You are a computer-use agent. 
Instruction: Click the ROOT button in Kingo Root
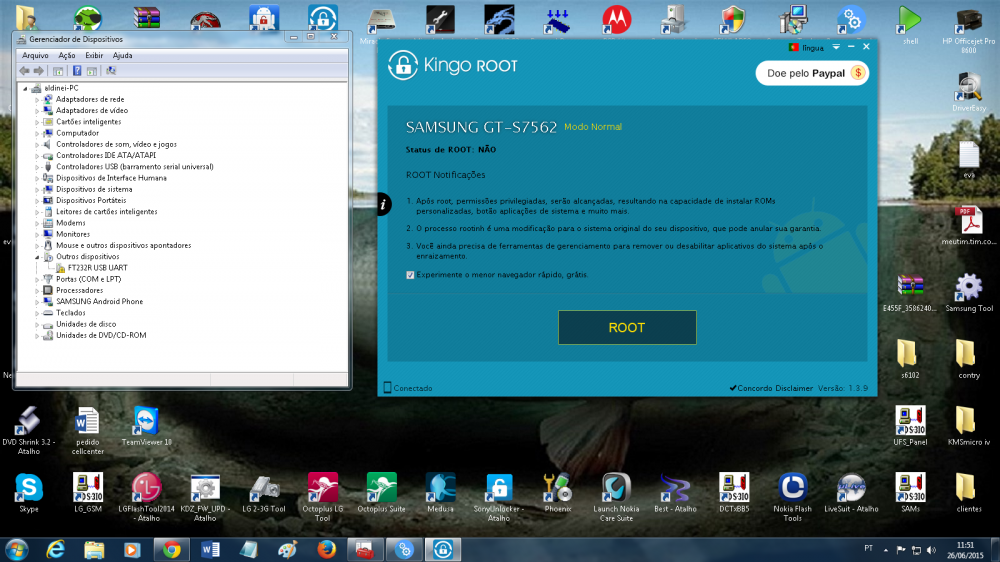click(x=627, y=327)
